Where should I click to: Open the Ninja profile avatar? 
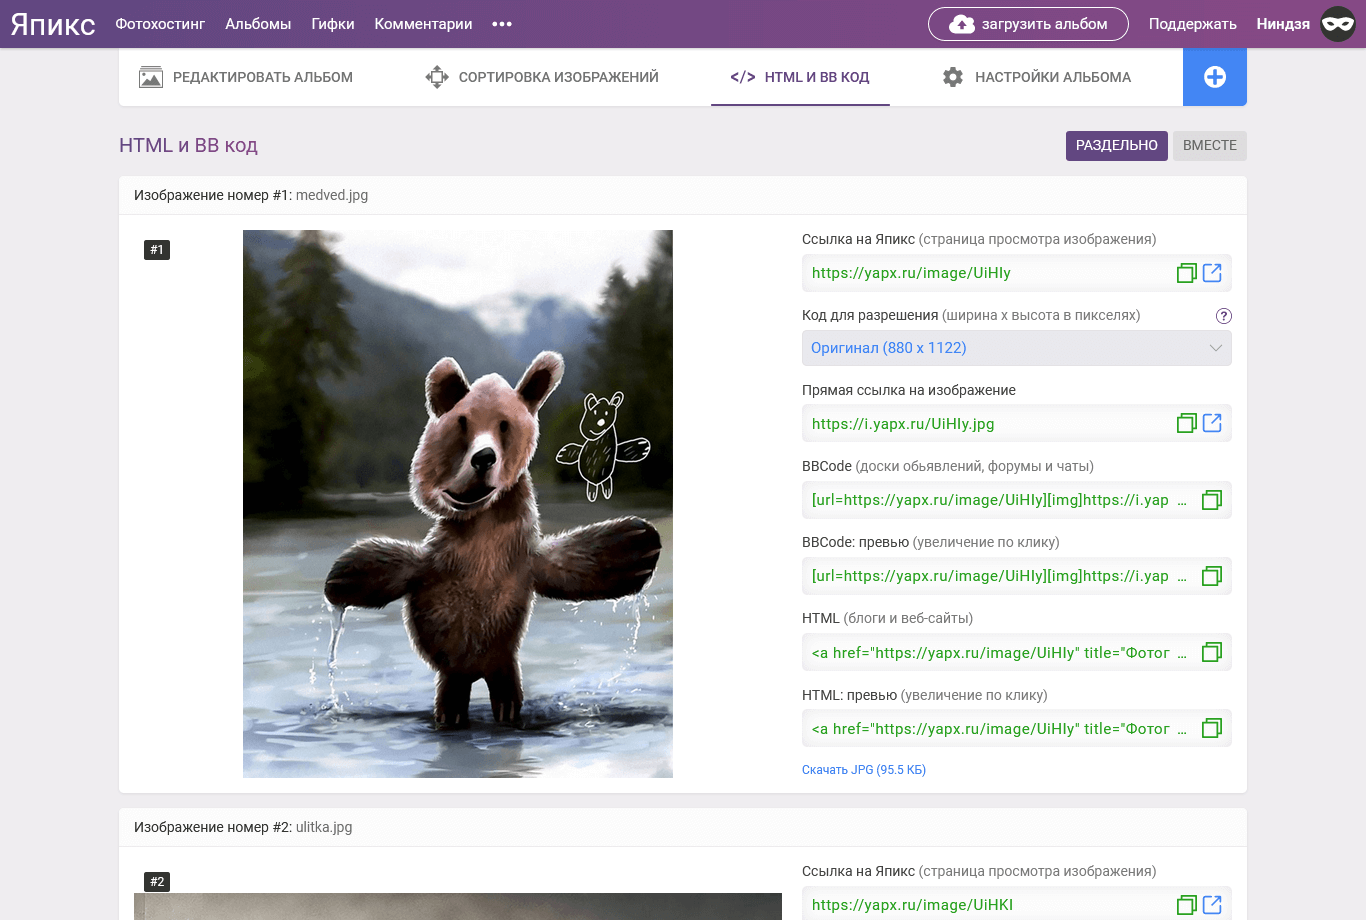pyautogui.click(x=1337, y=24)
